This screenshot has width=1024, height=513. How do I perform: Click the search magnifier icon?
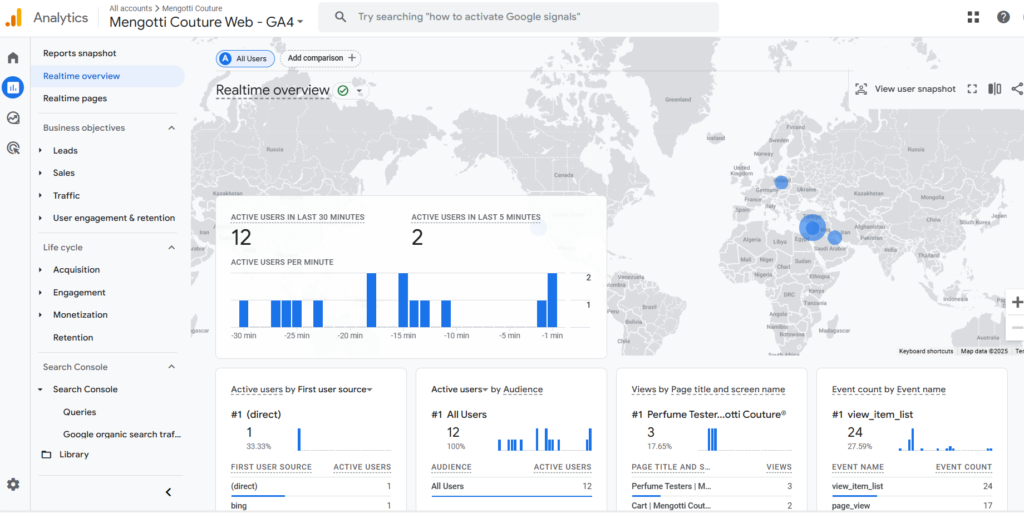pyautogui.click(x=340, y=17)
